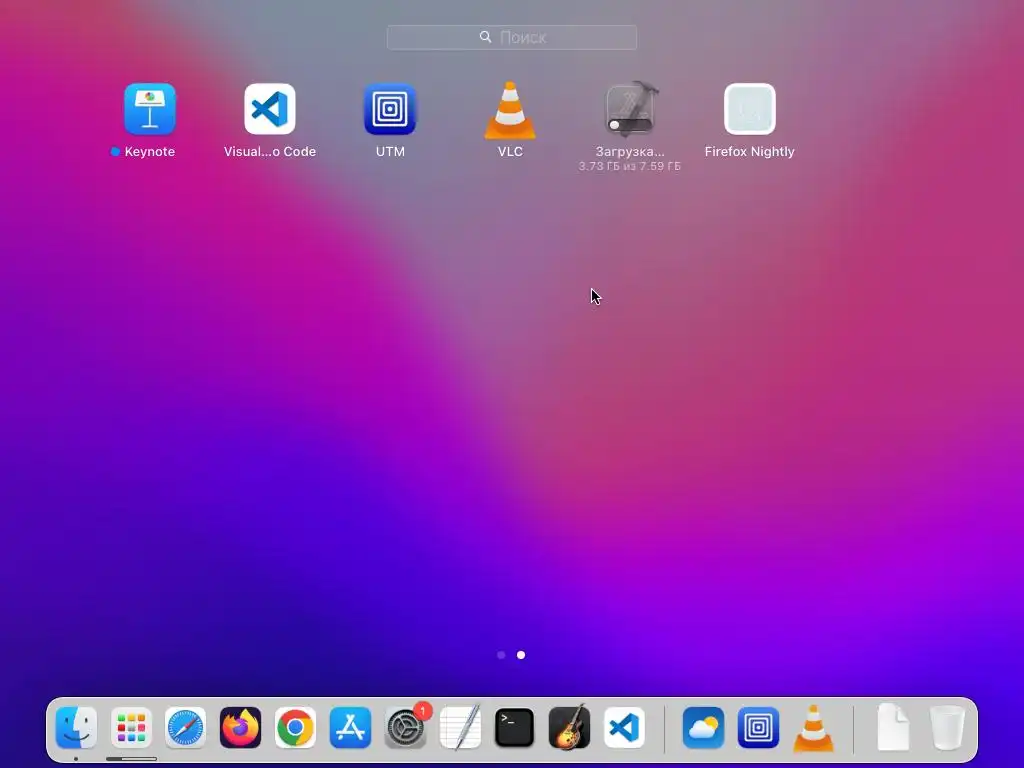
Task: Launch Terminal from the Dock
Action: point(515,728)
